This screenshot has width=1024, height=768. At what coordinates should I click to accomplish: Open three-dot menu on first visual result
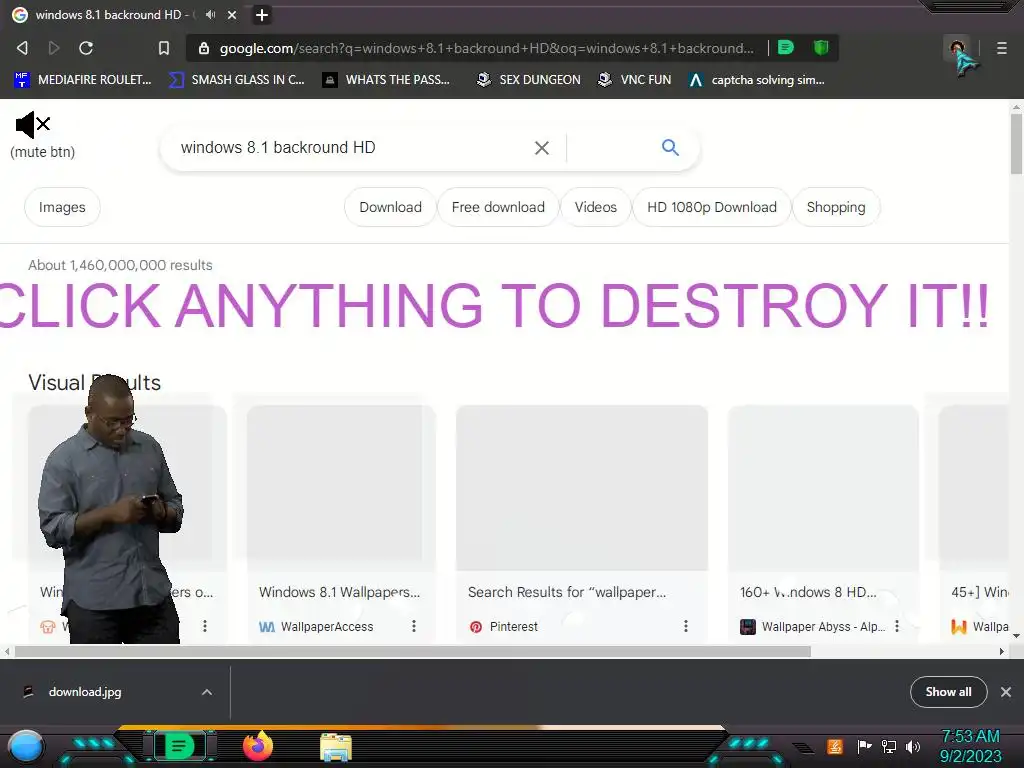205,626
